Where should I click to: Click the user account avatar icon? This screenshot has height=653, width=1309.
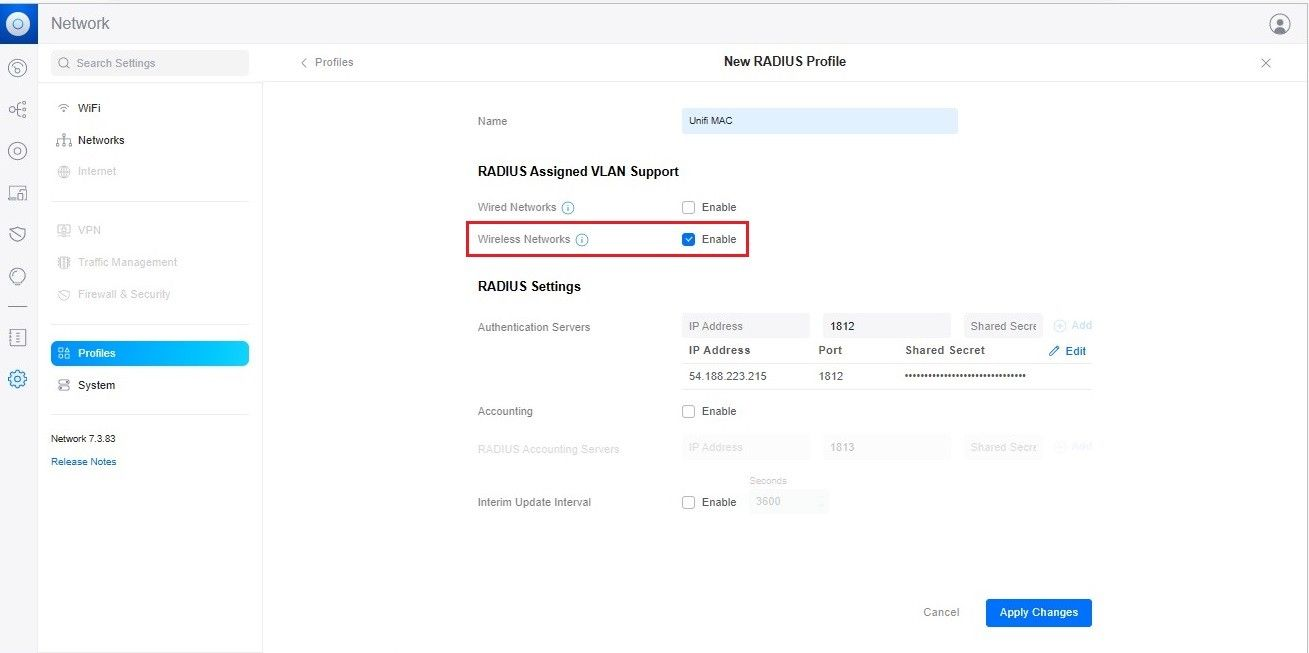coord(1279,24)
